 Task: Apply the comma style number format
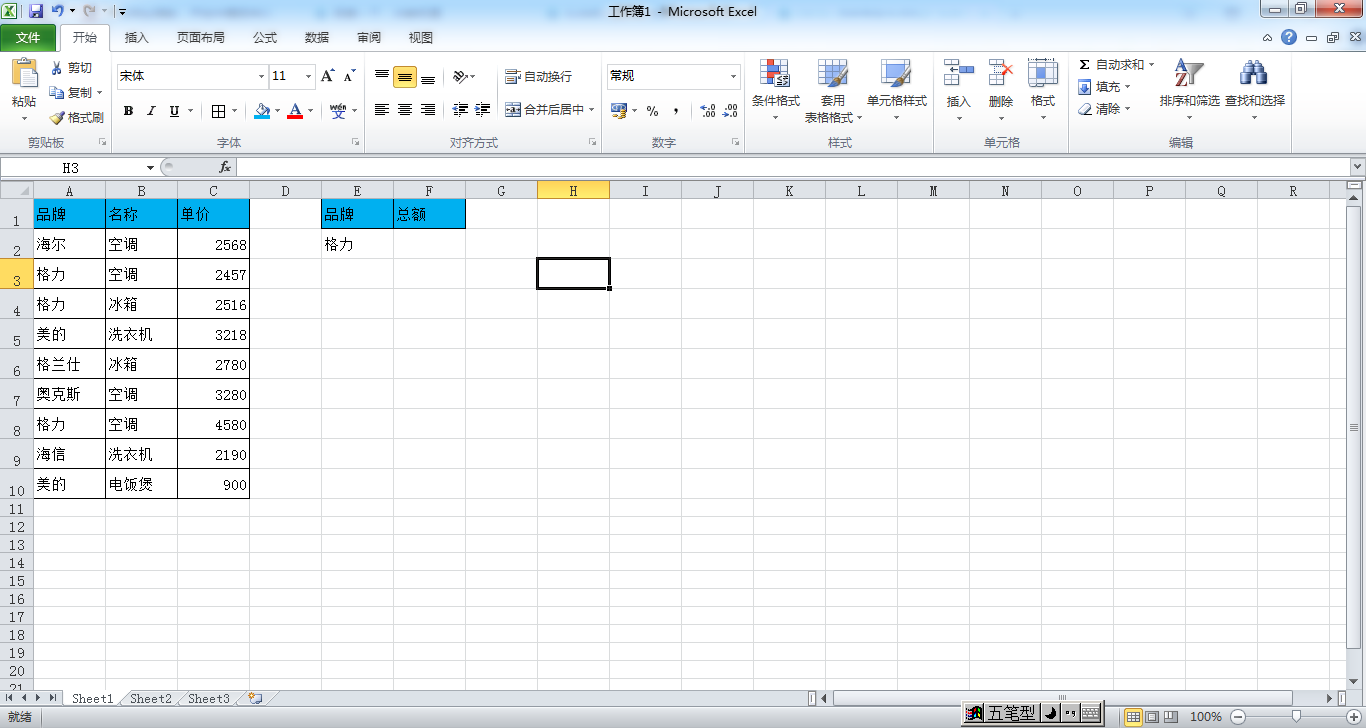(676, 111)
